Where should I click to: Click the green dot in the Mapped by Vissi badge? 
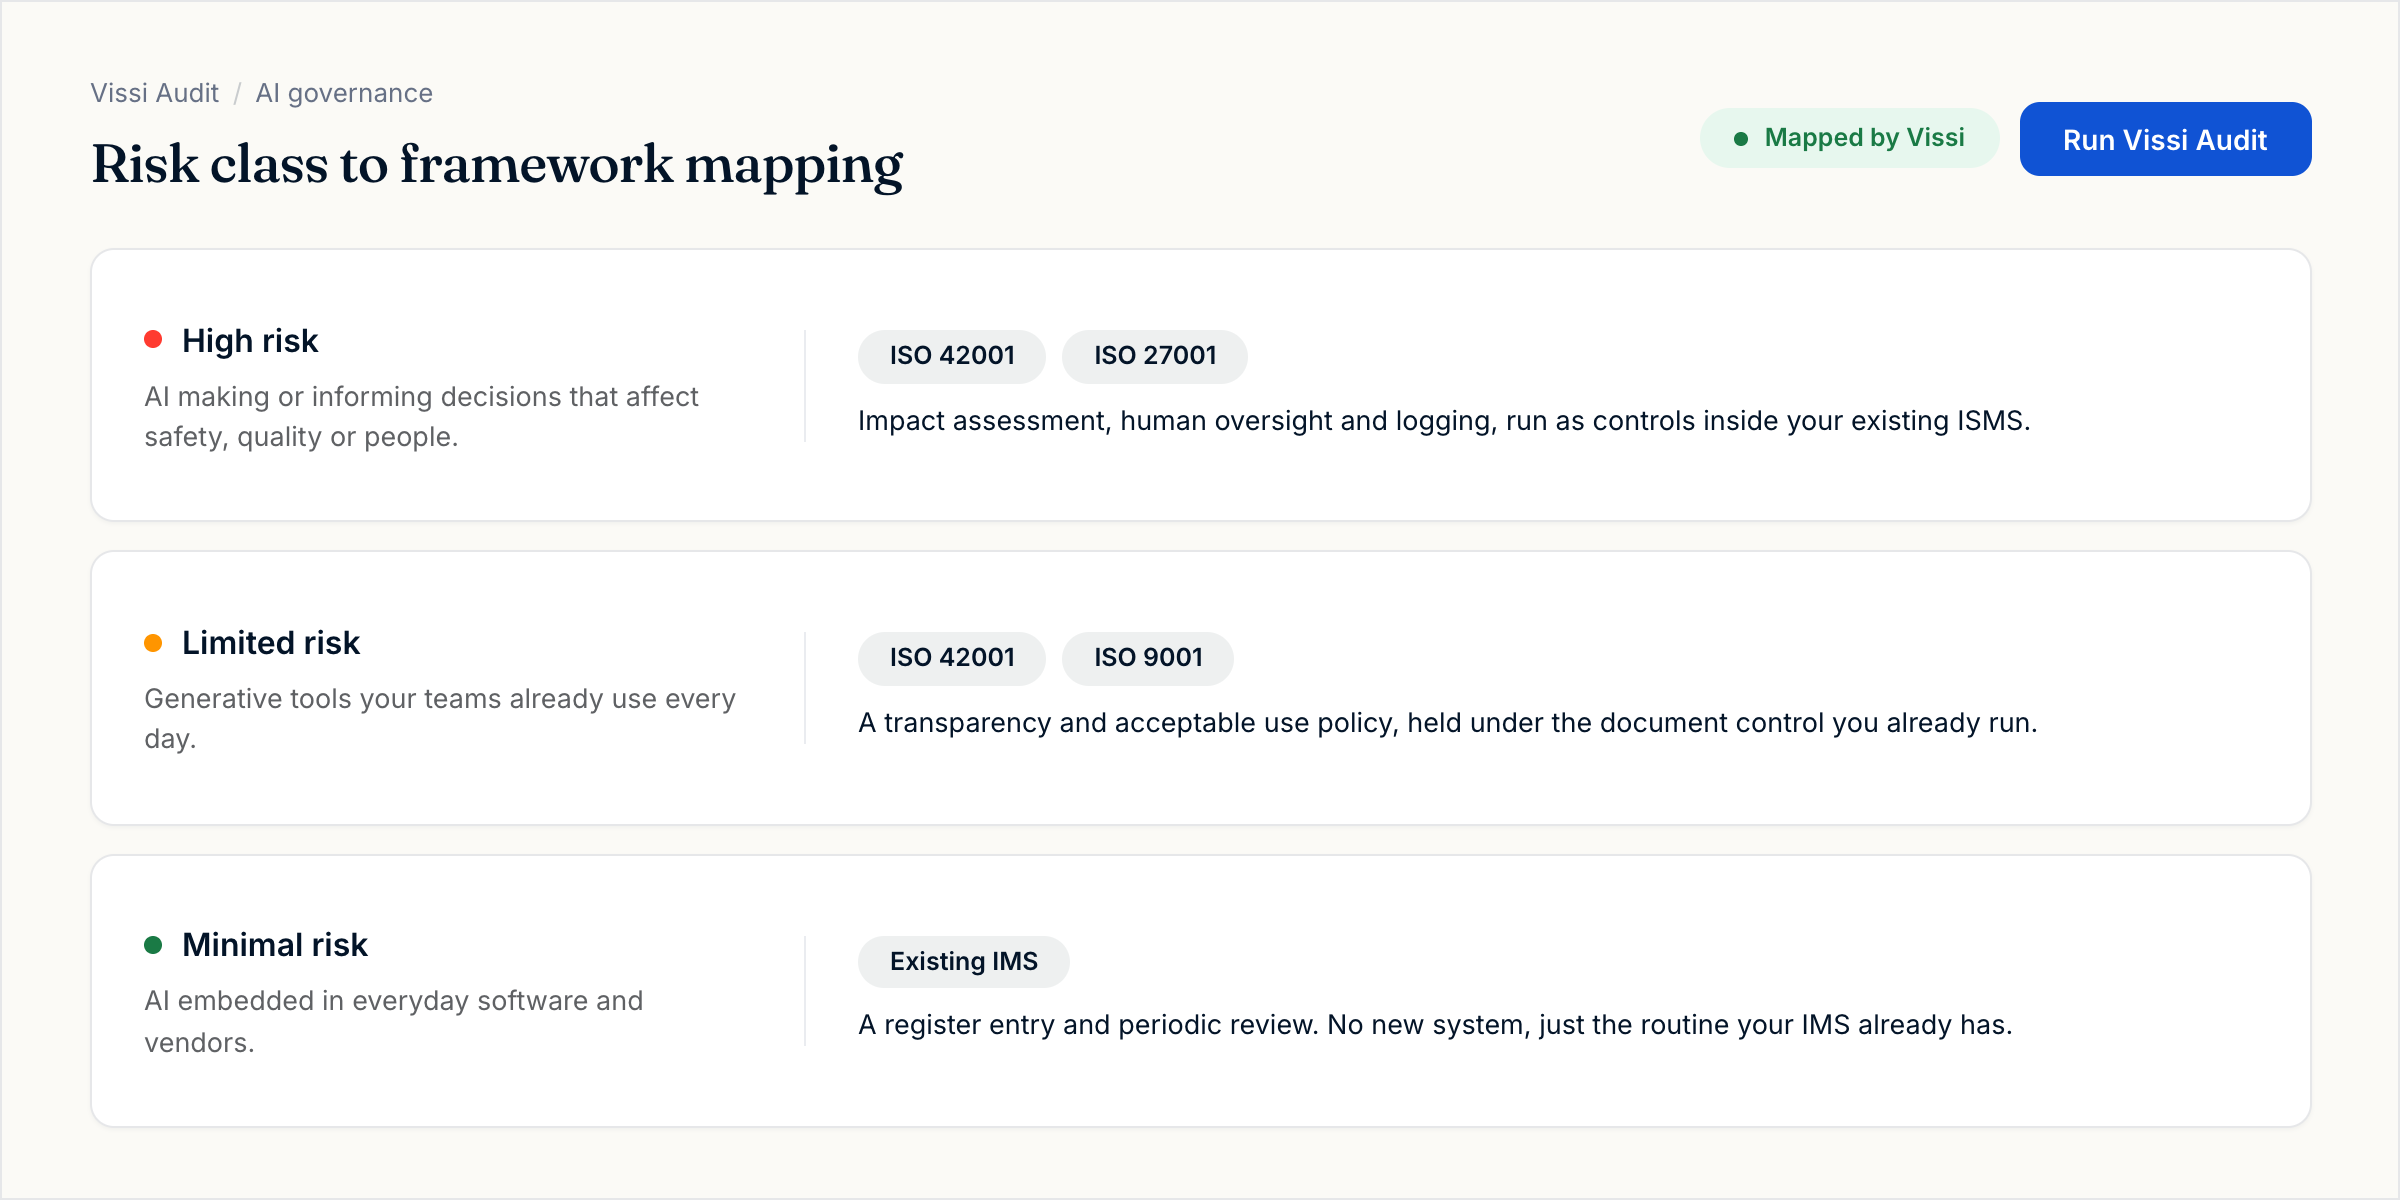(1741, 138)
